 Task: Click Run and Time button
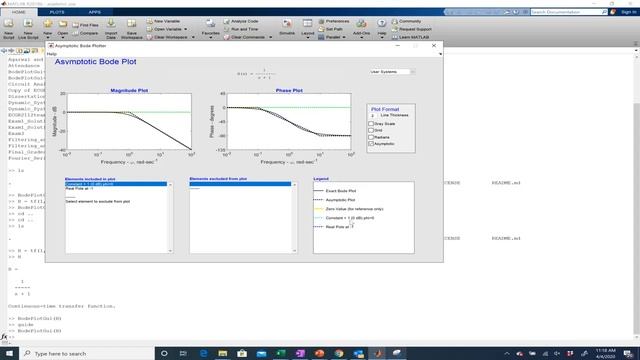(241, 29)
